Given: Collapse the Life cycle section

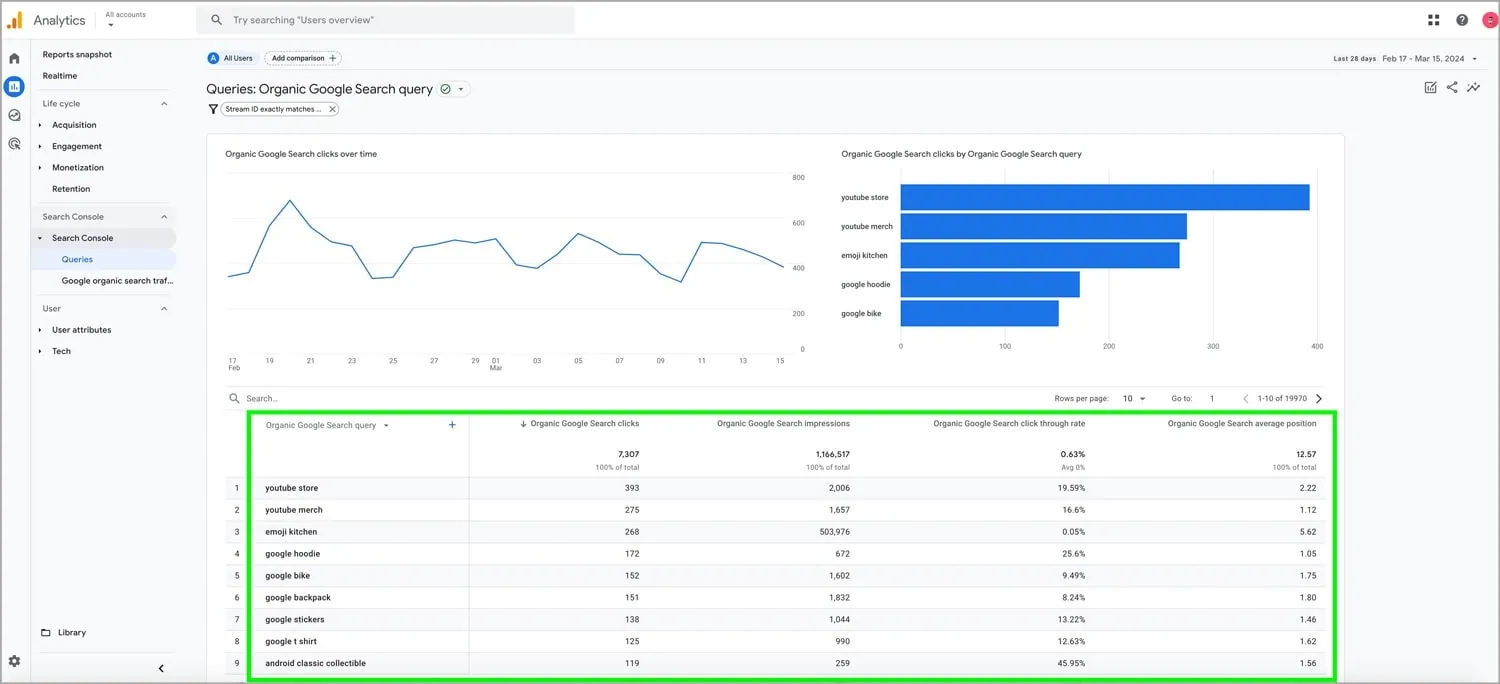Looking at the screenshot, I should coord(164,104).
